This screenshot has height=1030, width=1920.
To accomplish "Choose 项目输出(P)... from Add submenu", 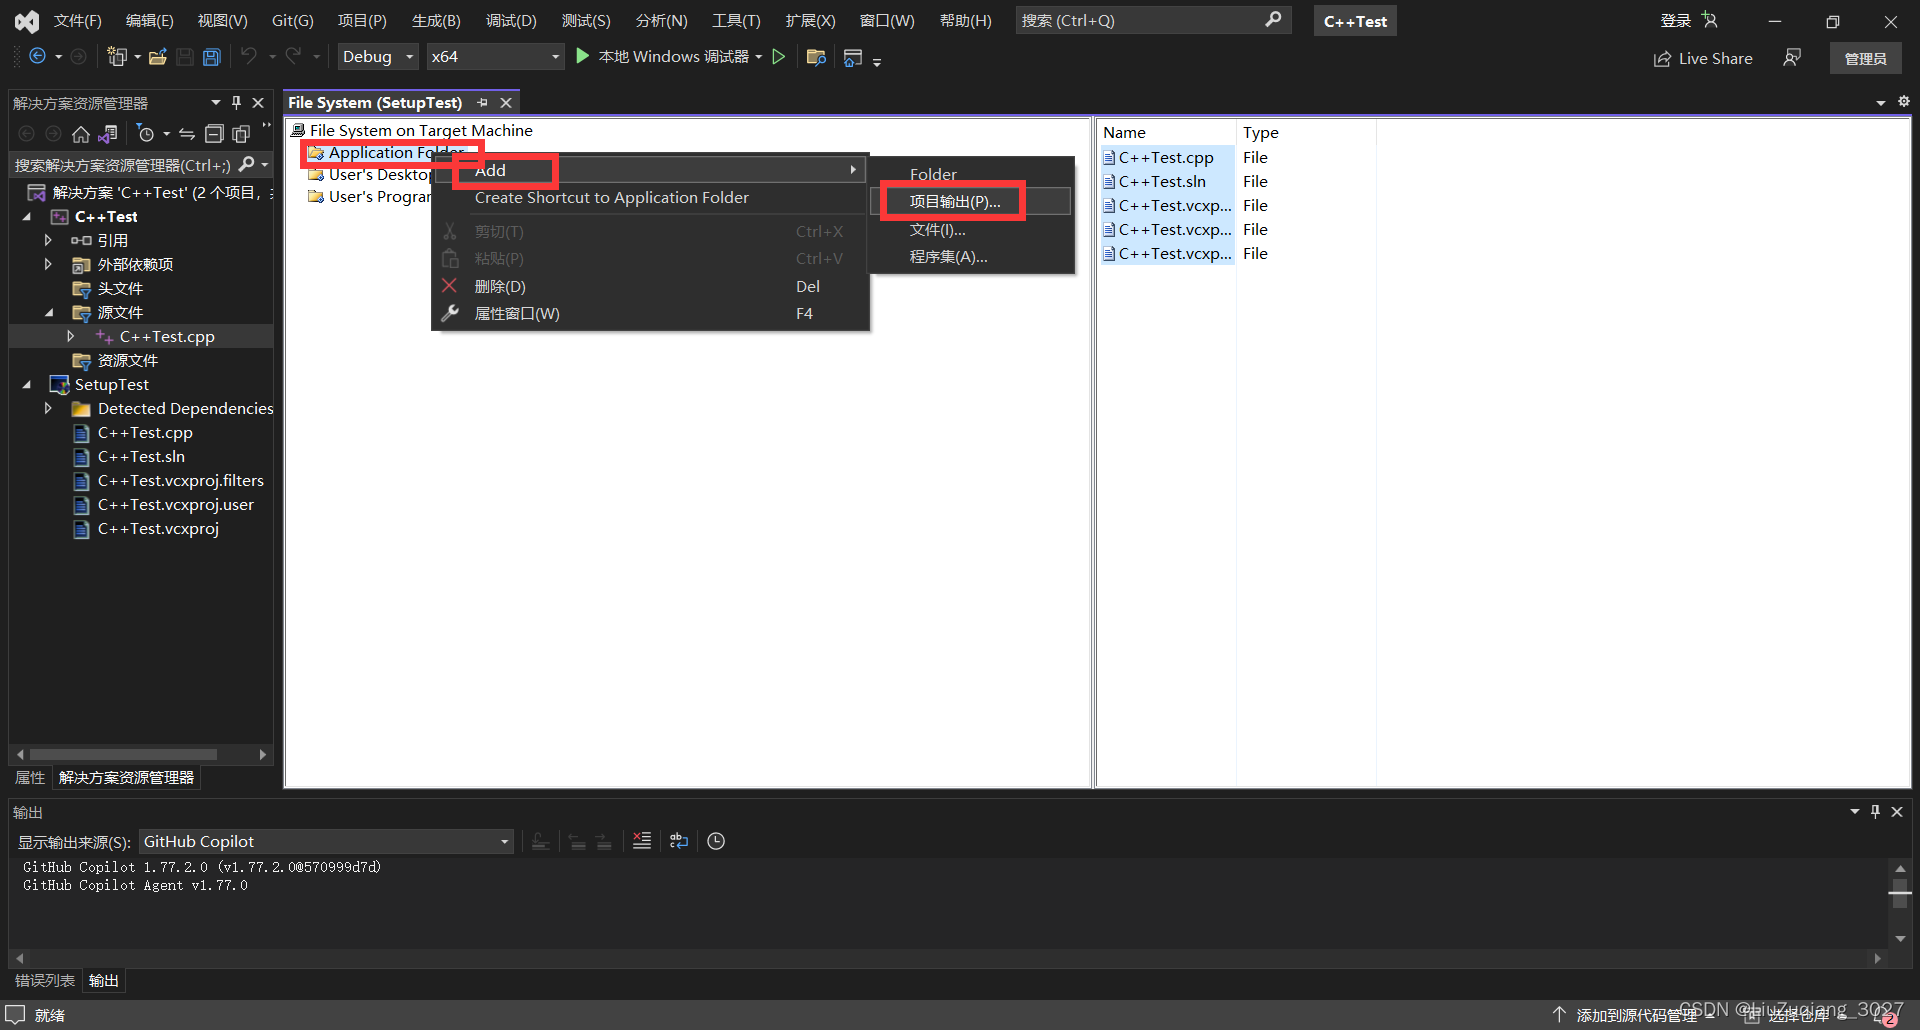I will point(972,202).
